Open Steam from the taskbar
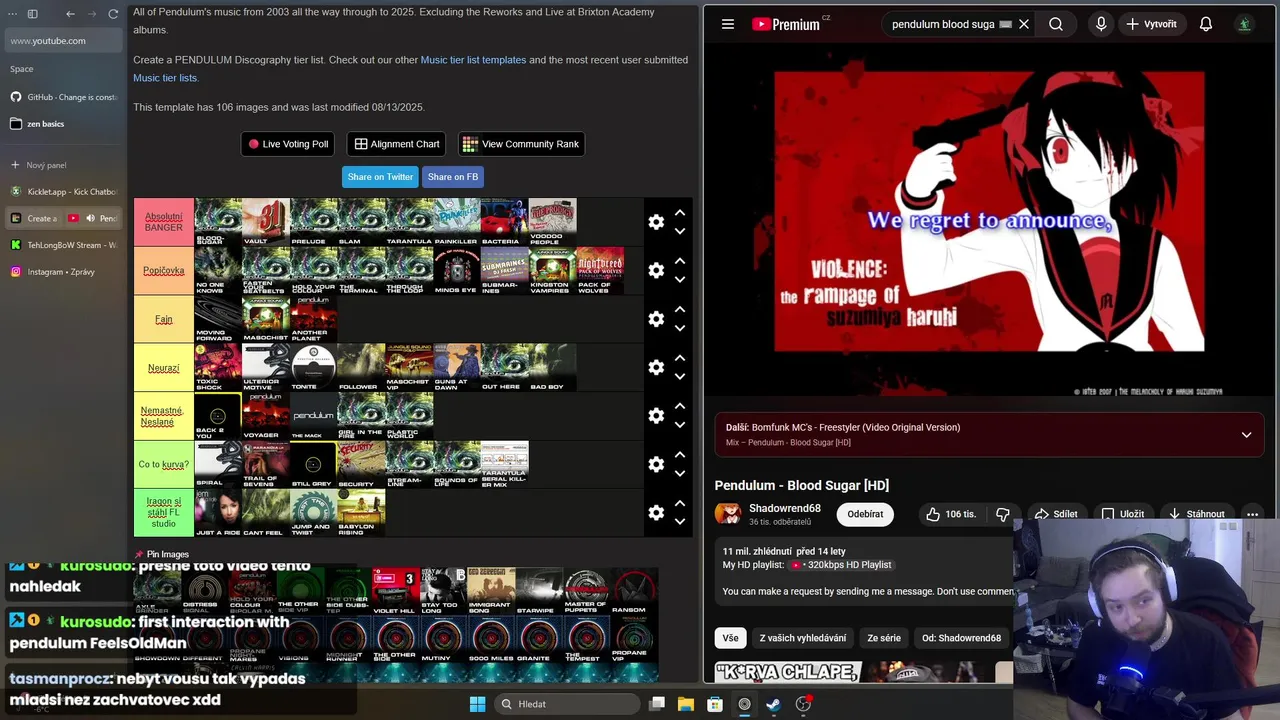This screenshot has height=720, width=1280. (x=774, y=704)
